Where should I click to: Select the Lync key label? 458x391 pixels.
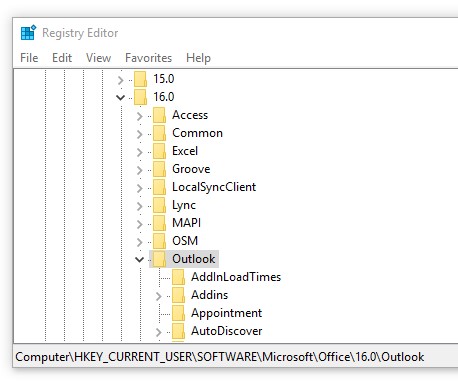tap(184, 205)
